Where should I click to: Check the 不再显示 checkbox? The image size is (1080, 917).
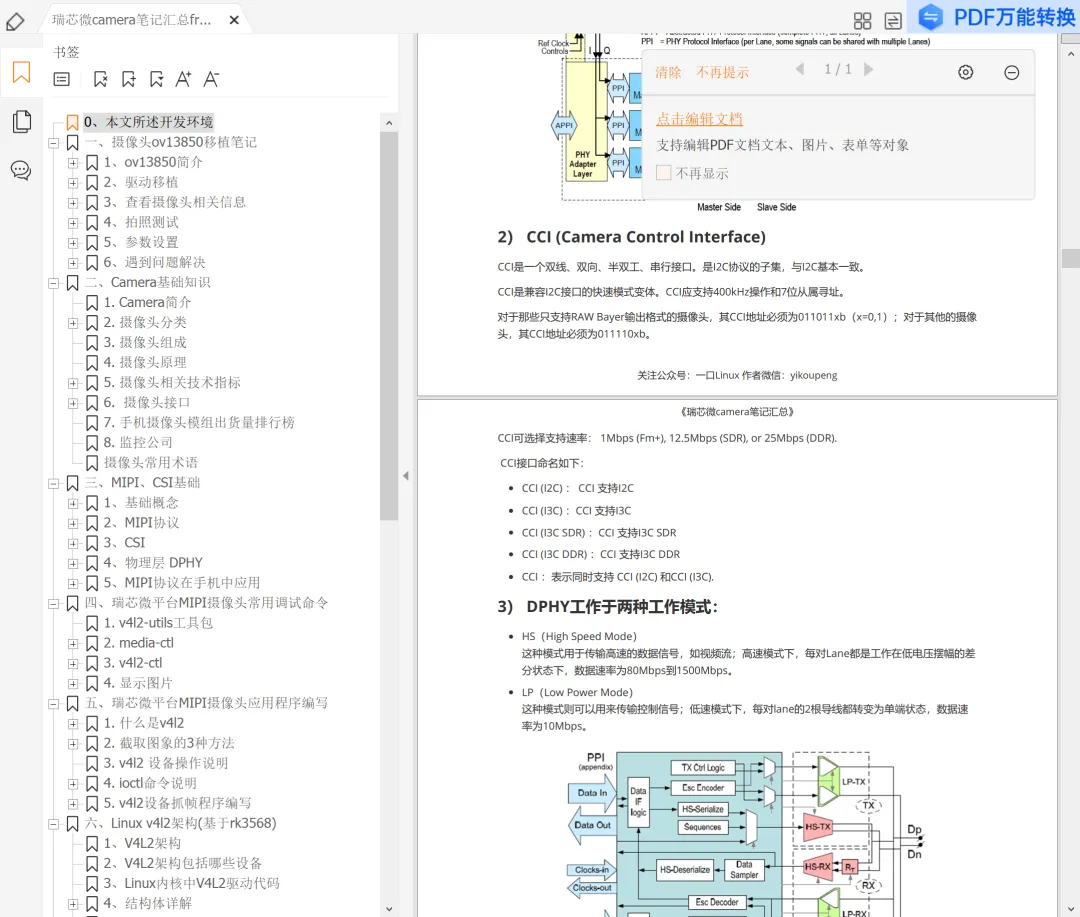click(x=663, y=173)
